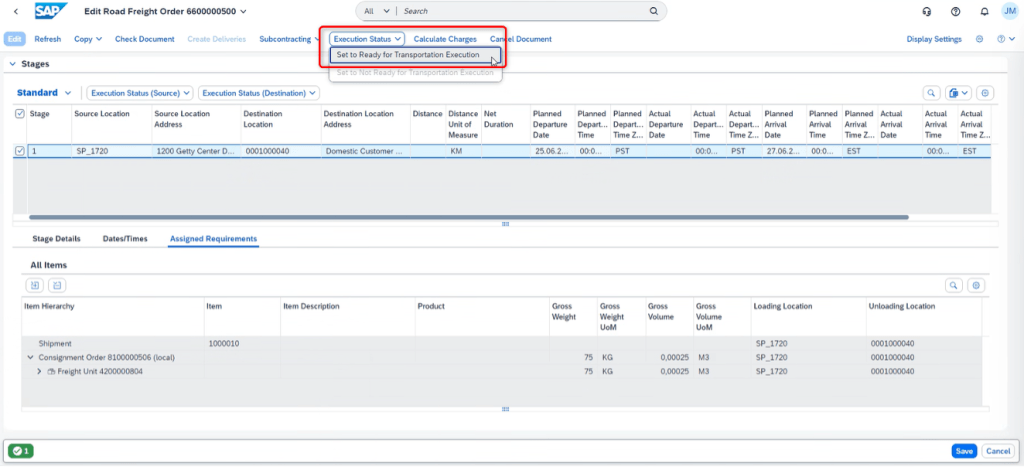Click the horizontal scrollbar of Stages table
Image resolution: width=1024 pixels, height=467 pixels.
pyautogui.click(x=469, y=217)
